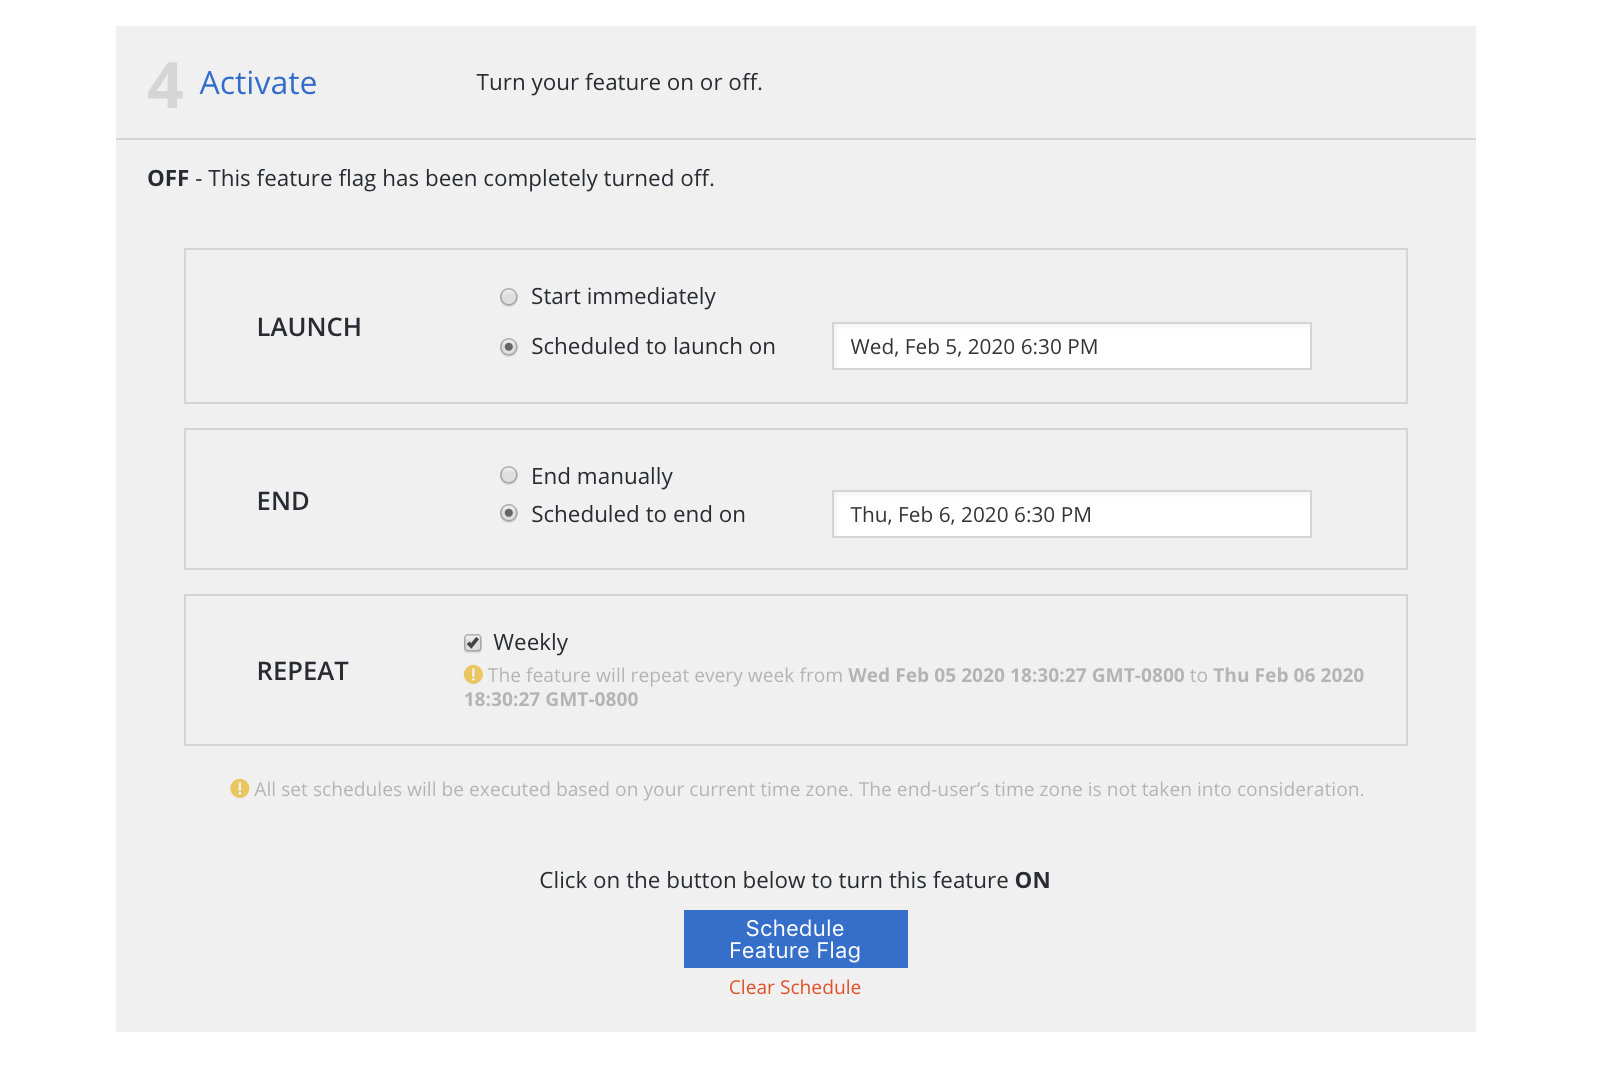Click the LAUNCH section label
Viewport: 1600px width, 1074px height.
point(309,327)
